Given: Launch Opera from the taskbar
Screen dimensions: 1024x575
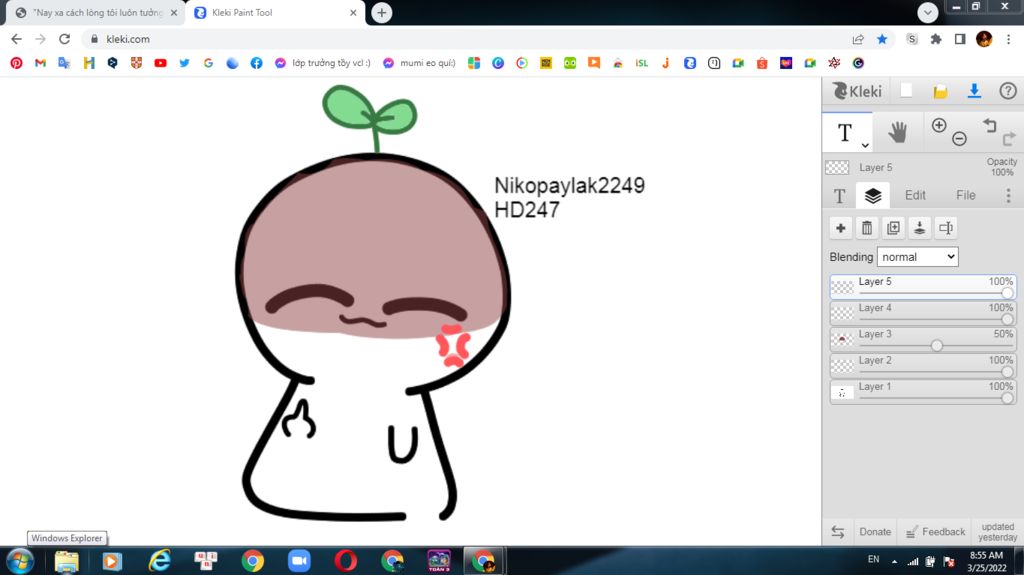Looking at the screenshot, I should [345, 561].
